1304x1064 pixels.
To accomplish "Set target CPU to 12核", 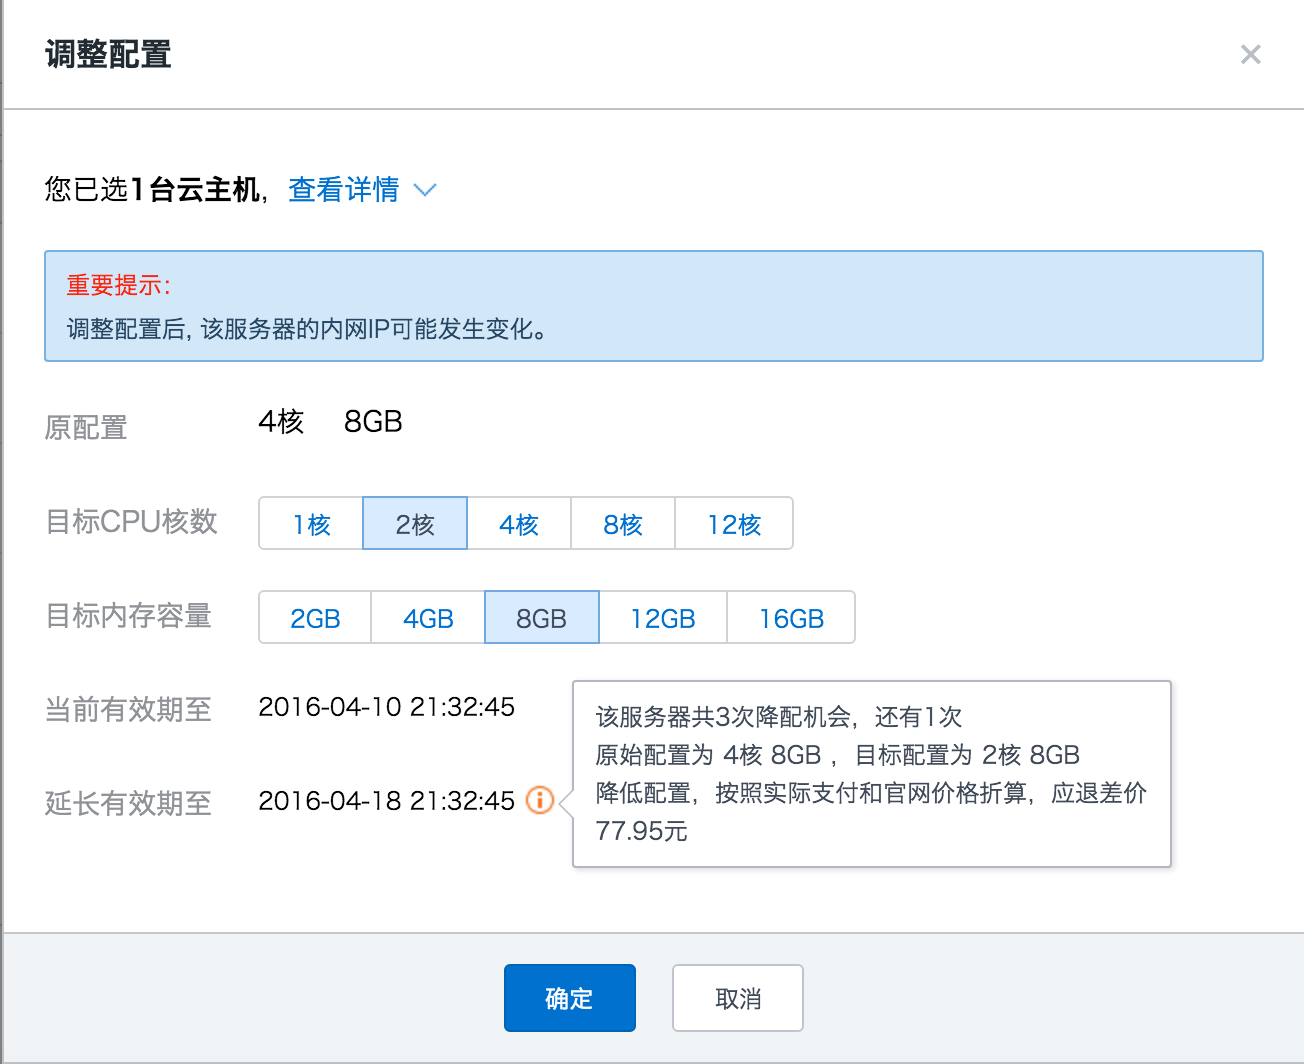I will (734, 523).
